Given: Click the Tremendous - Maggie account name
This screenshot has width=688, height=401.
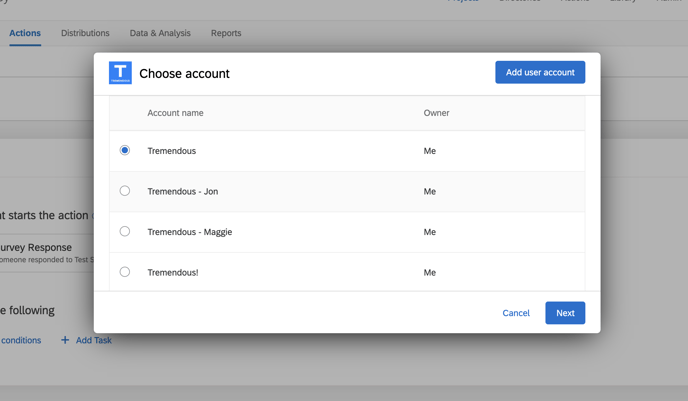Looking at the screenshot, I should pyautogui.click(x=190, y=232).
